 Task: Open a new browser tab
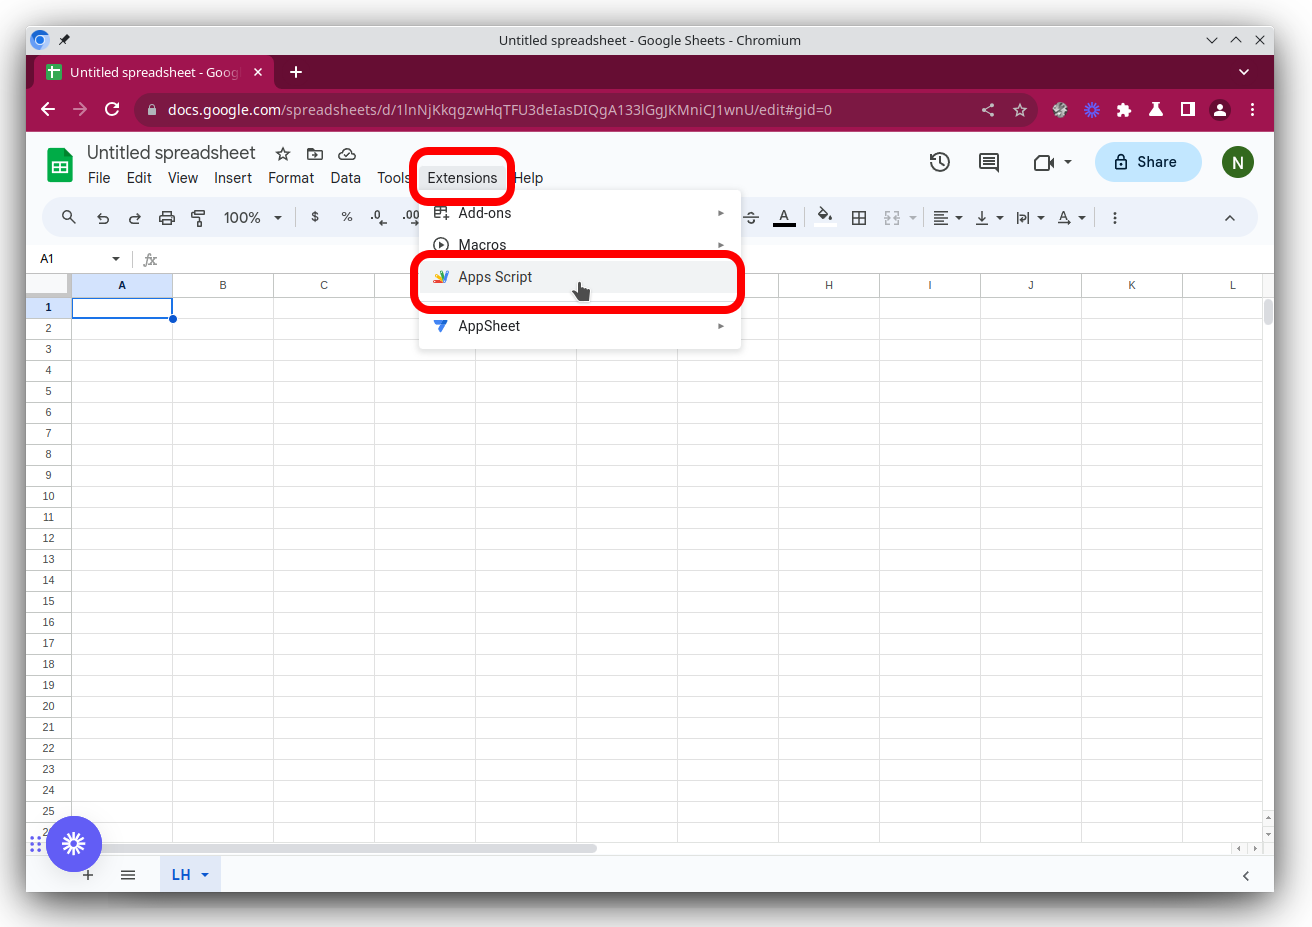tap(296, 72)
